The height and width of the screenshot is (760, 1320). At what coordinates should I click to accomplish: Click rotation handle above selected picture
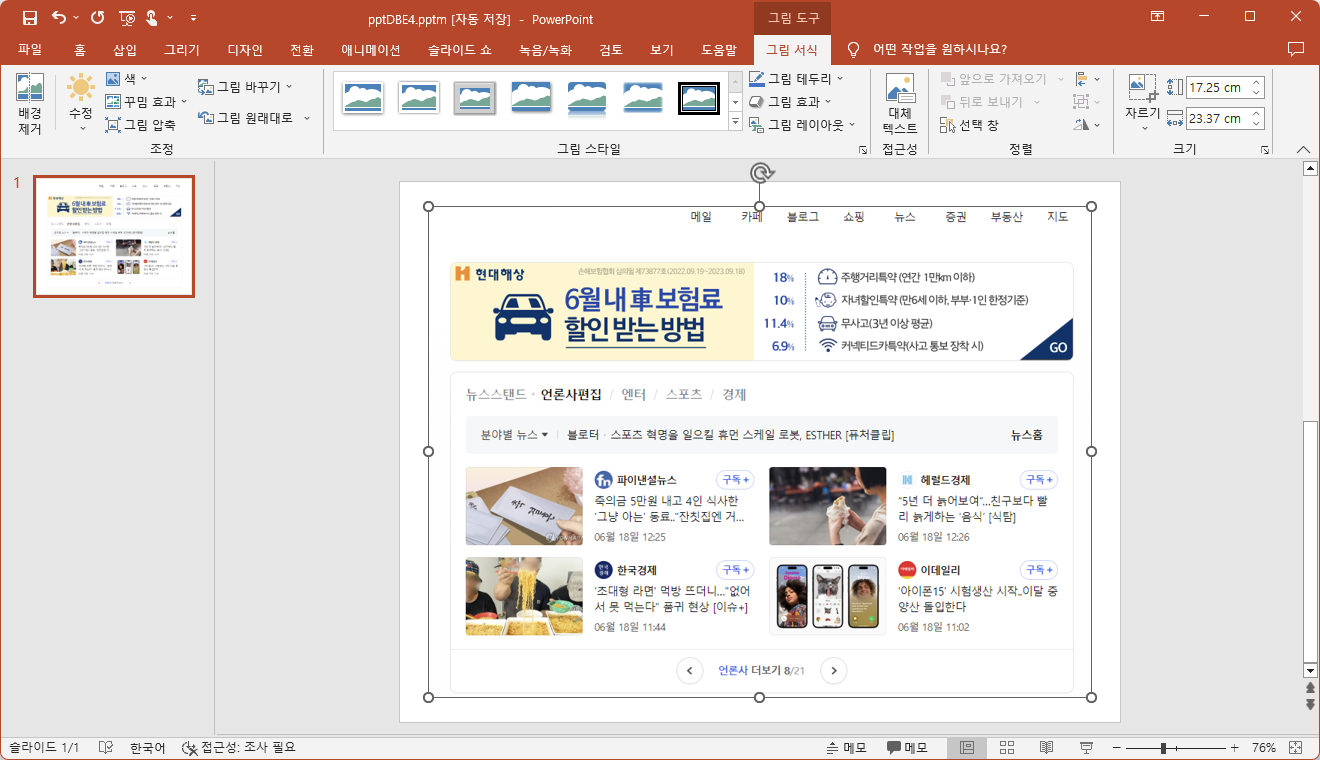point(760,173)
